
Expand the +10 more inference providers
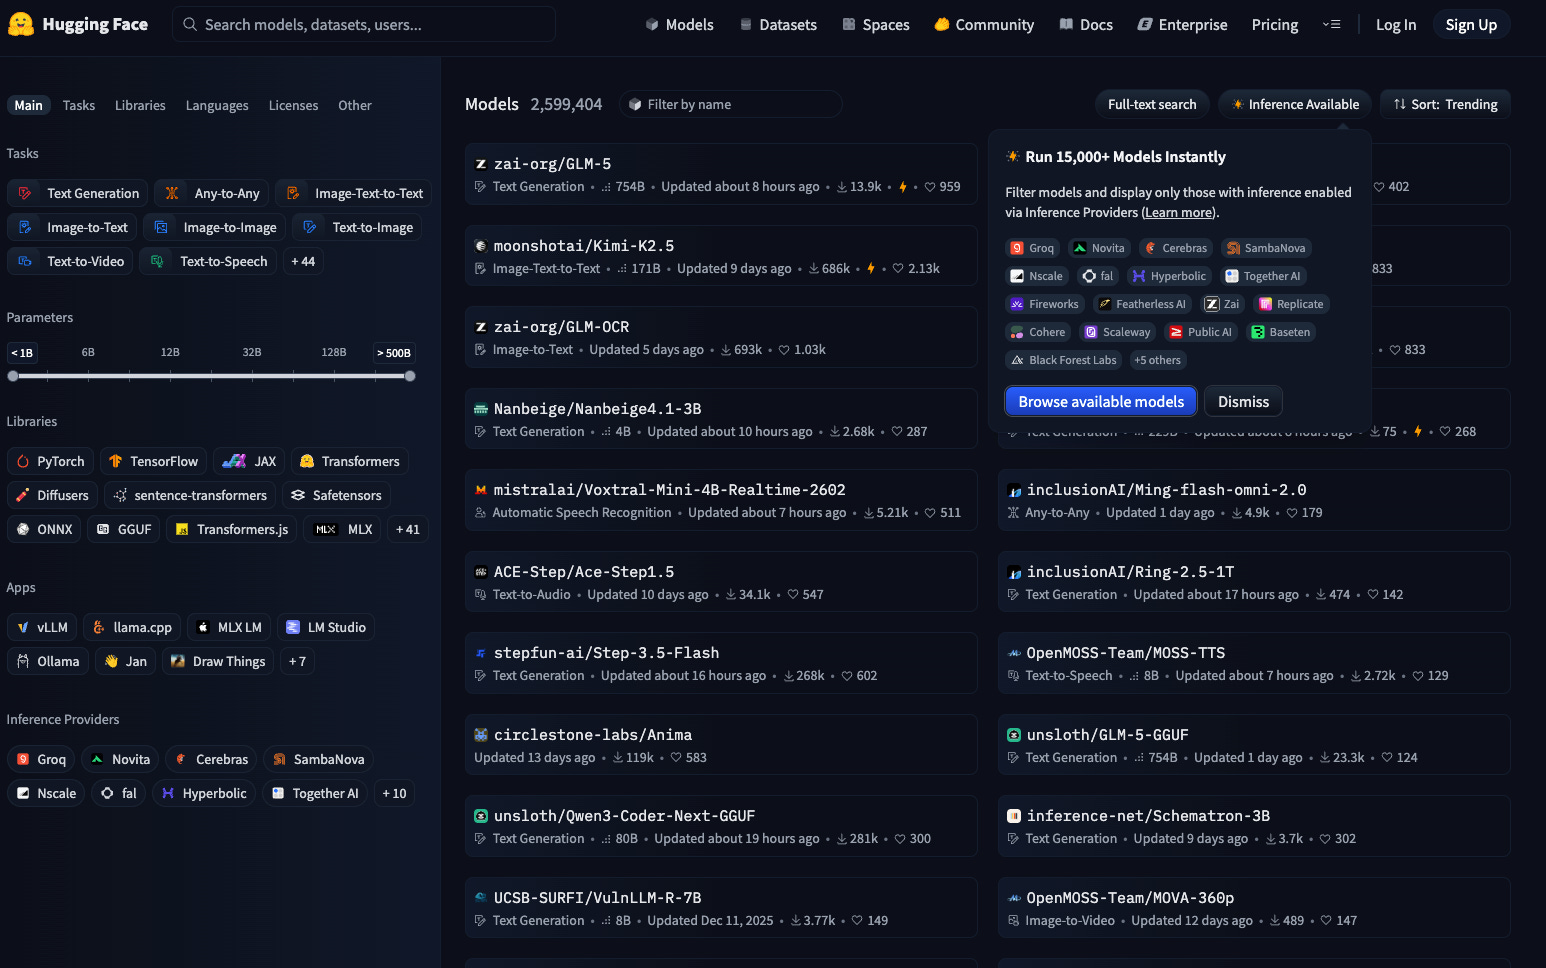394,793
